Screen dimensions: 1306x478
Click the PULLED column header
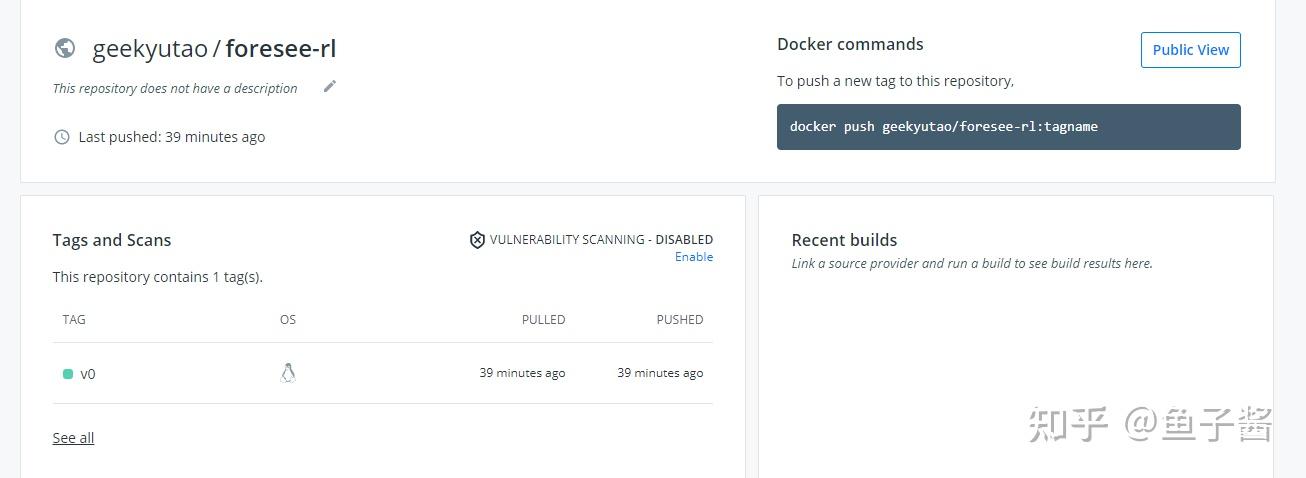(x=543, y=320)
